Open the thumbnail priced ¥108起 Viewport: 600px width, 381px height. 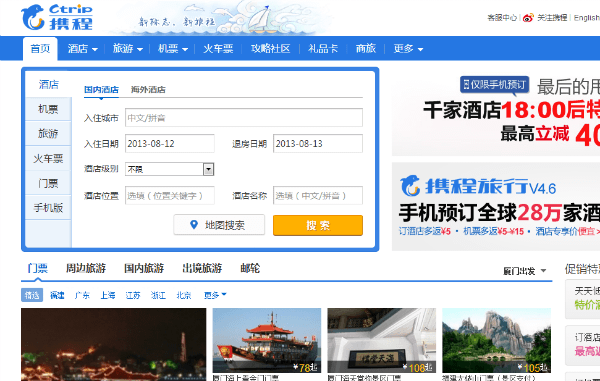(x=382, y=340)
